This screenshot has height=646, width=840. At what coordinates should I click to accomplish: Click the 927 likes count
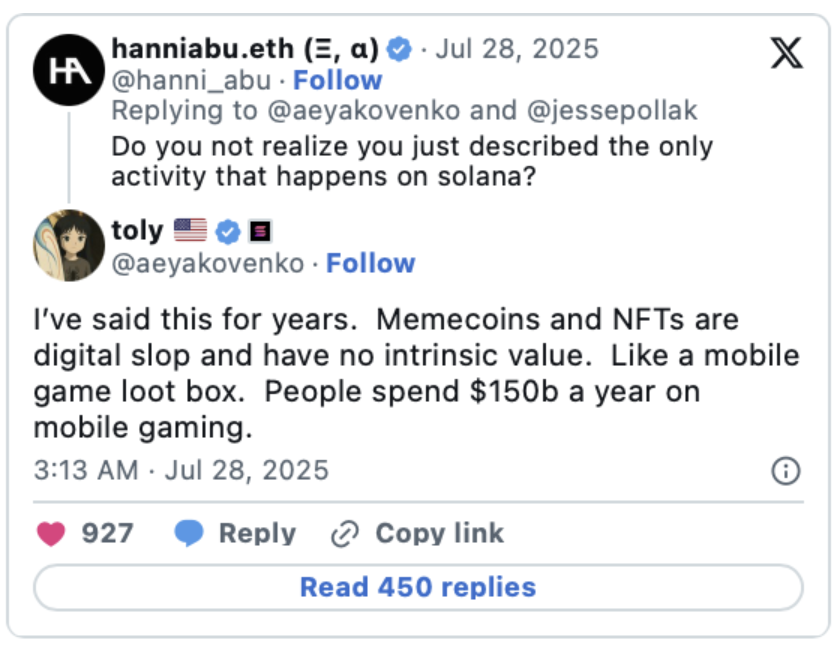[x=107, y=534]
